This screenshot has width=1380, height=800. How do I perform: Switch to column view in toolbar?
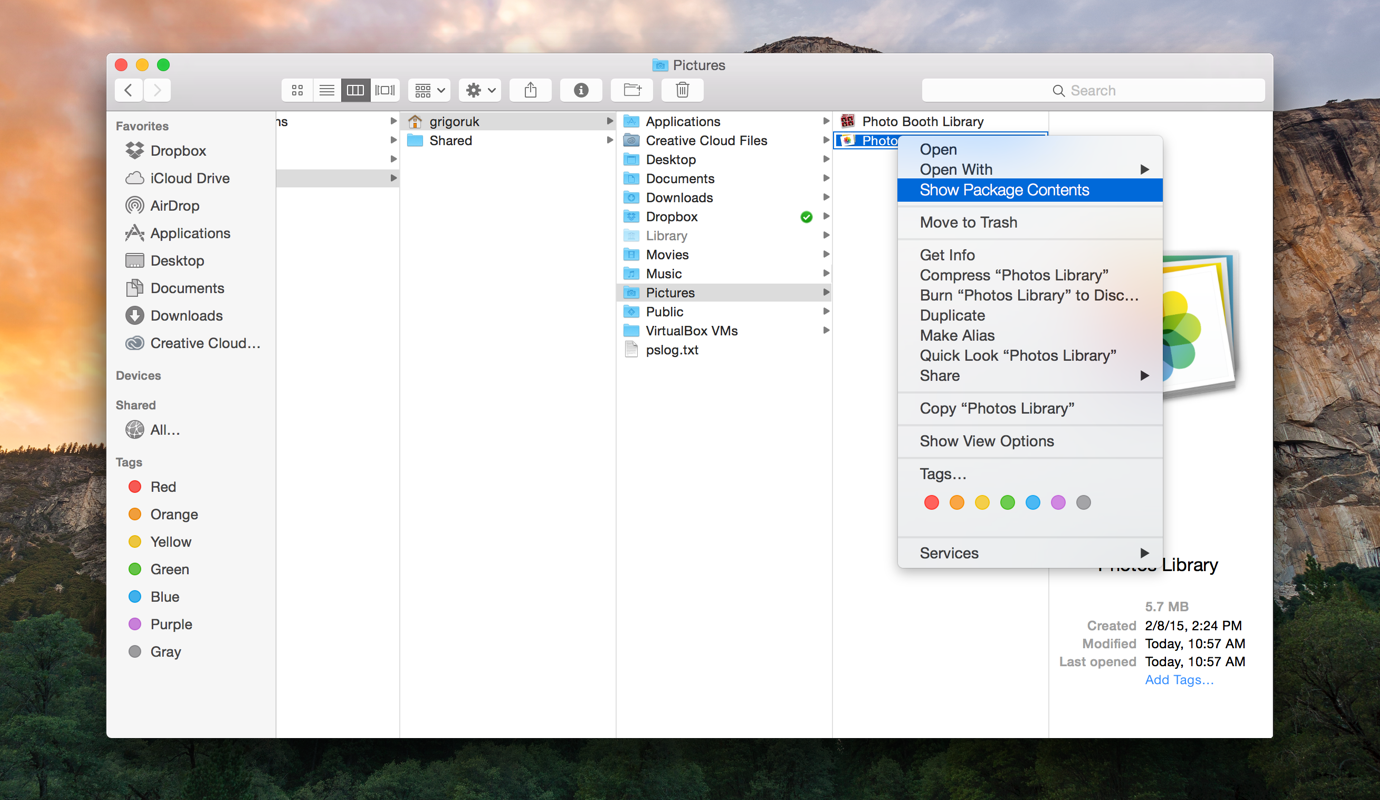[x=355, y=90]
